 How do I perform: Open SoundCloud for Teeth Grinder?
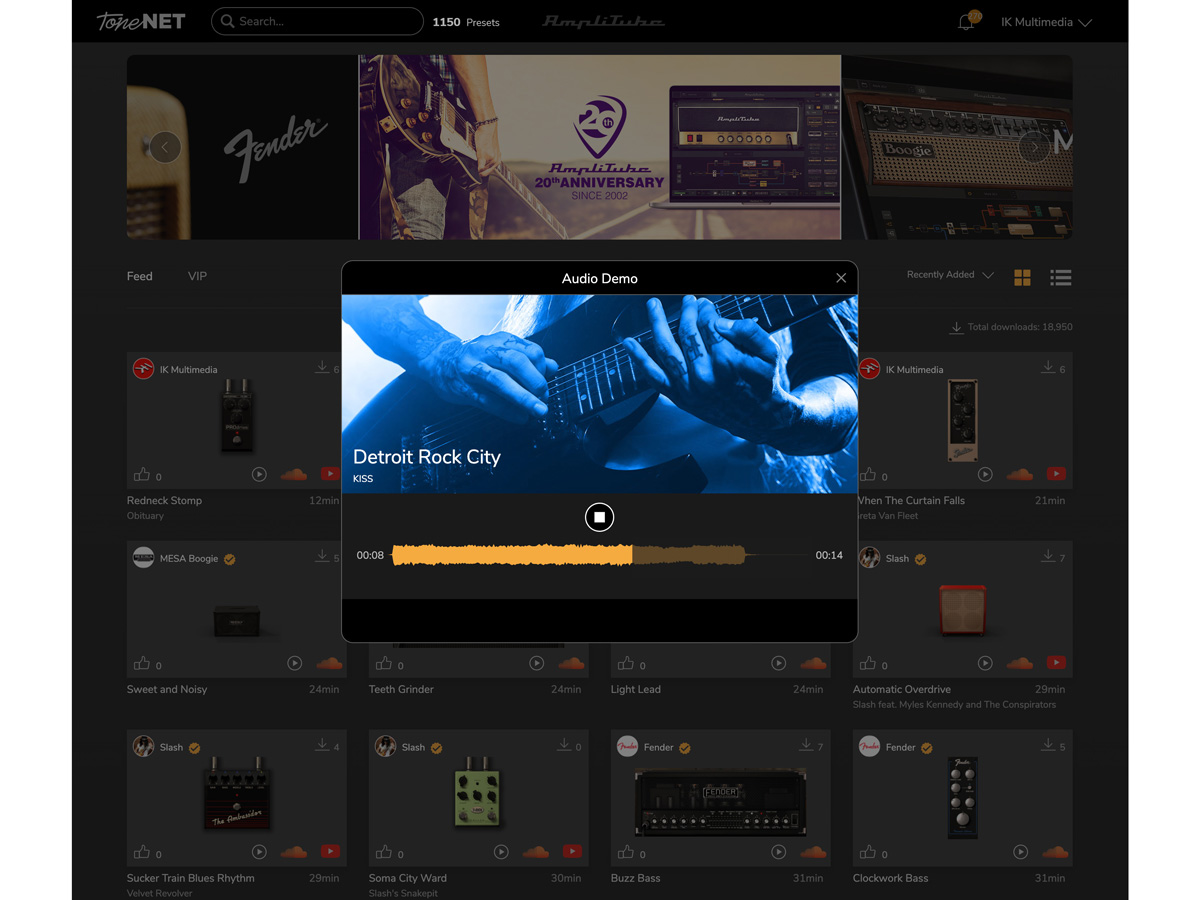tap(571, 663)
